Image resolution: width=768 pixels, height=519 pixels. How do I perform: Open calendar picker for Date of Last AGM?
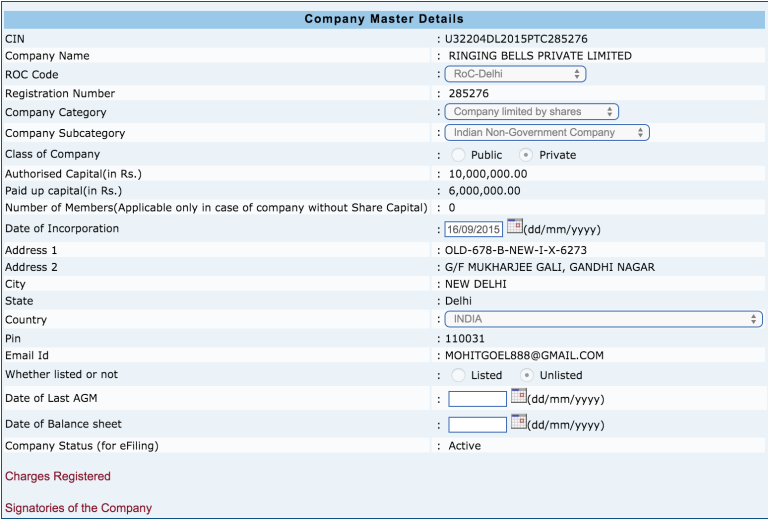pyautogui.click(x=518, y=397)
